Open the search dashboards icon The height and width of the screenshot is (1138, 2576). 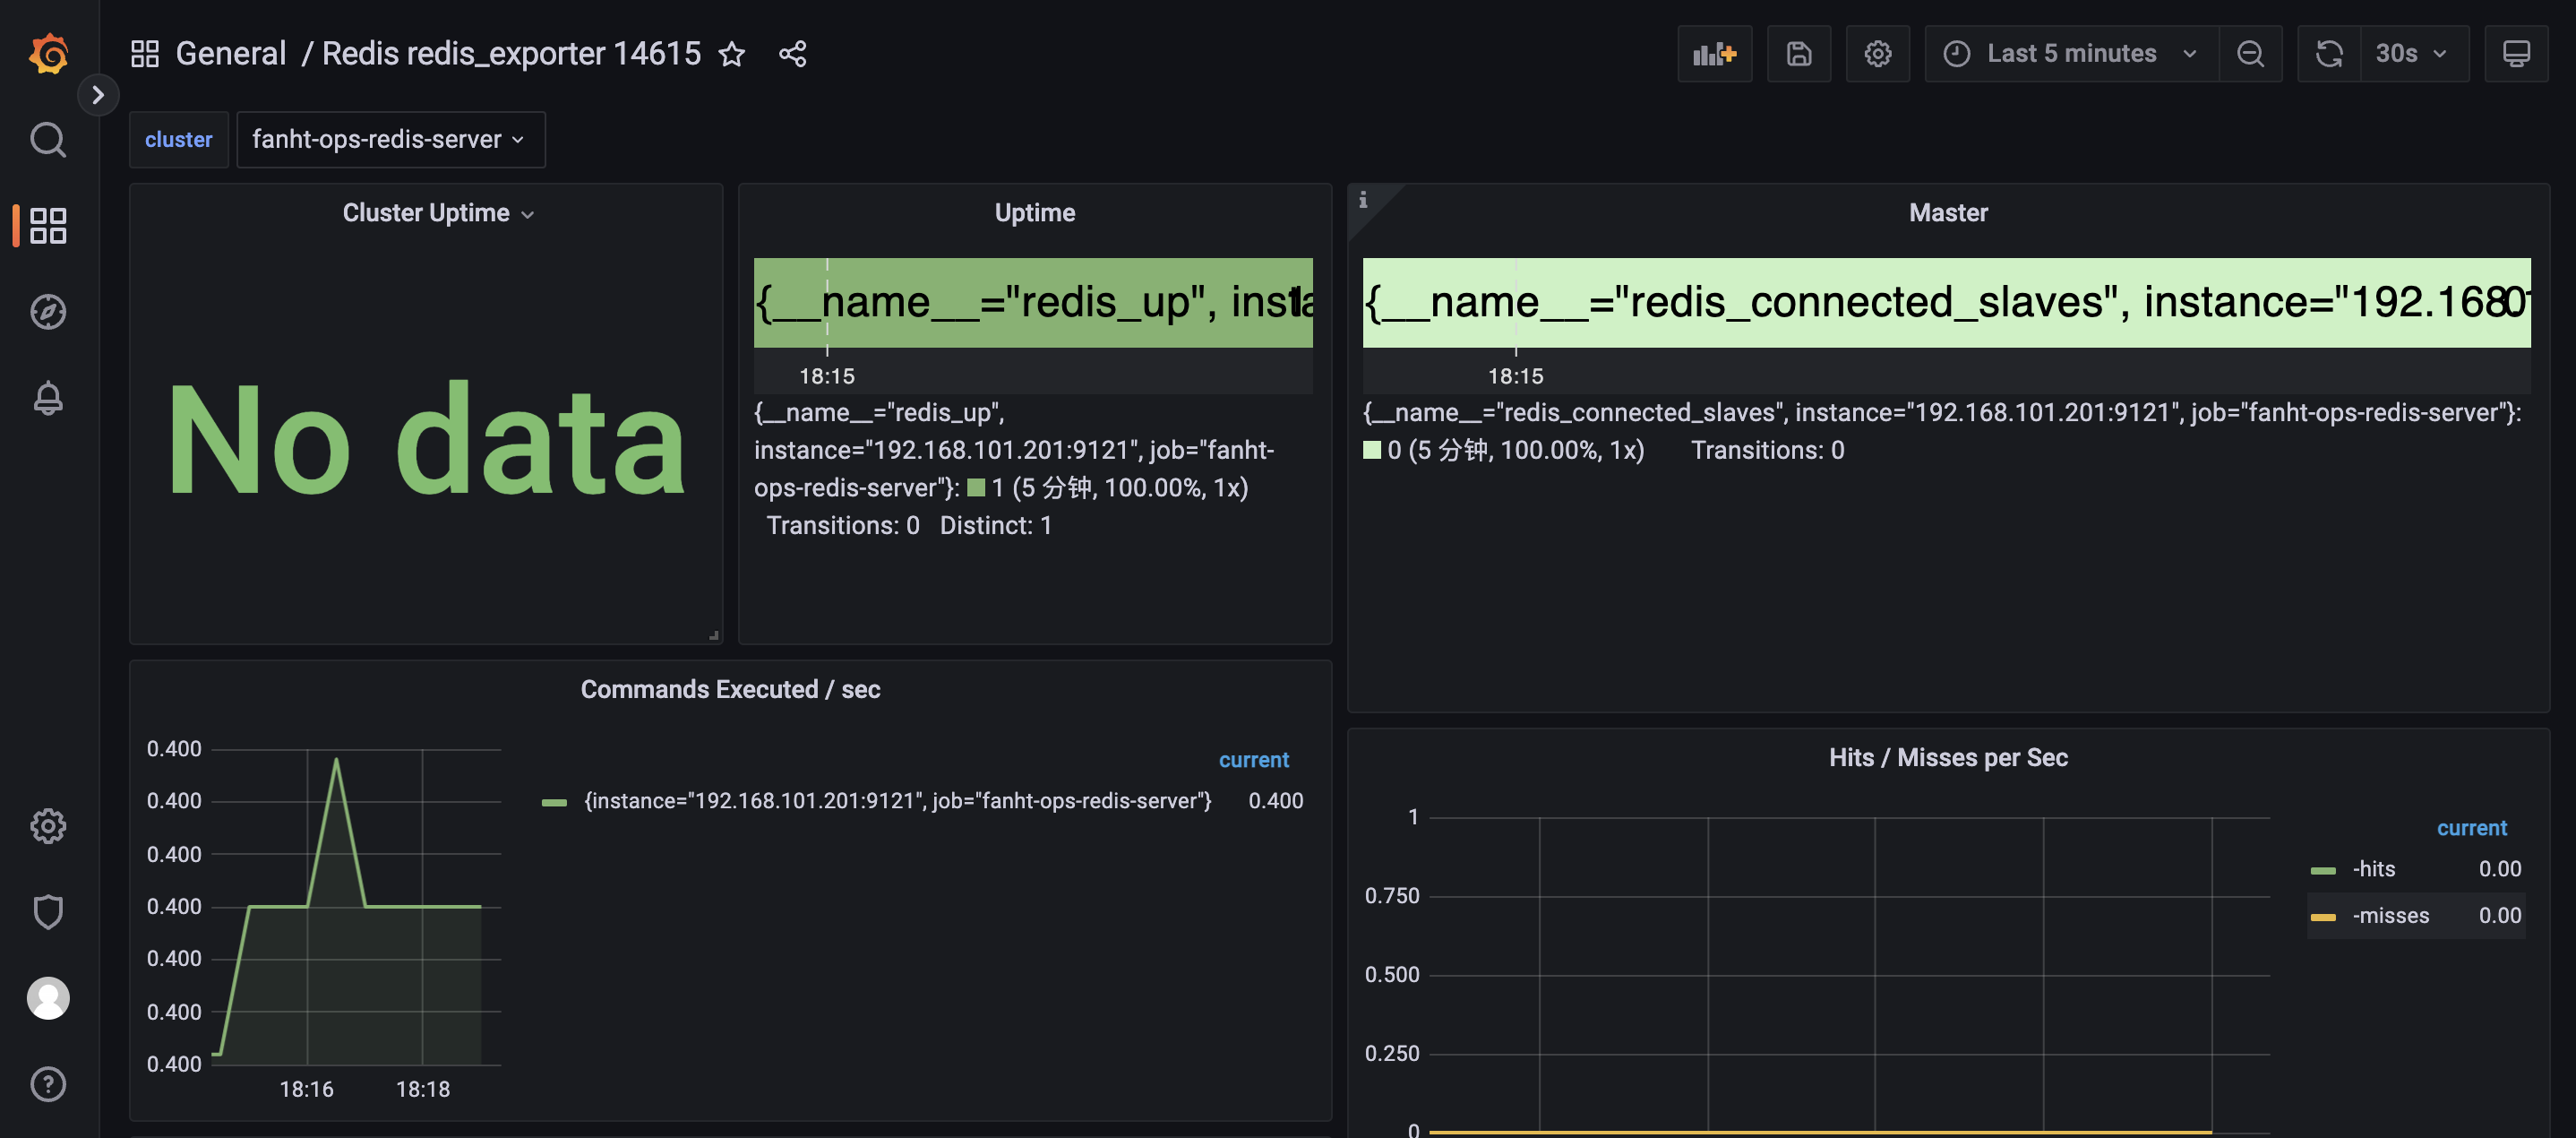click(x=48, y=140)
